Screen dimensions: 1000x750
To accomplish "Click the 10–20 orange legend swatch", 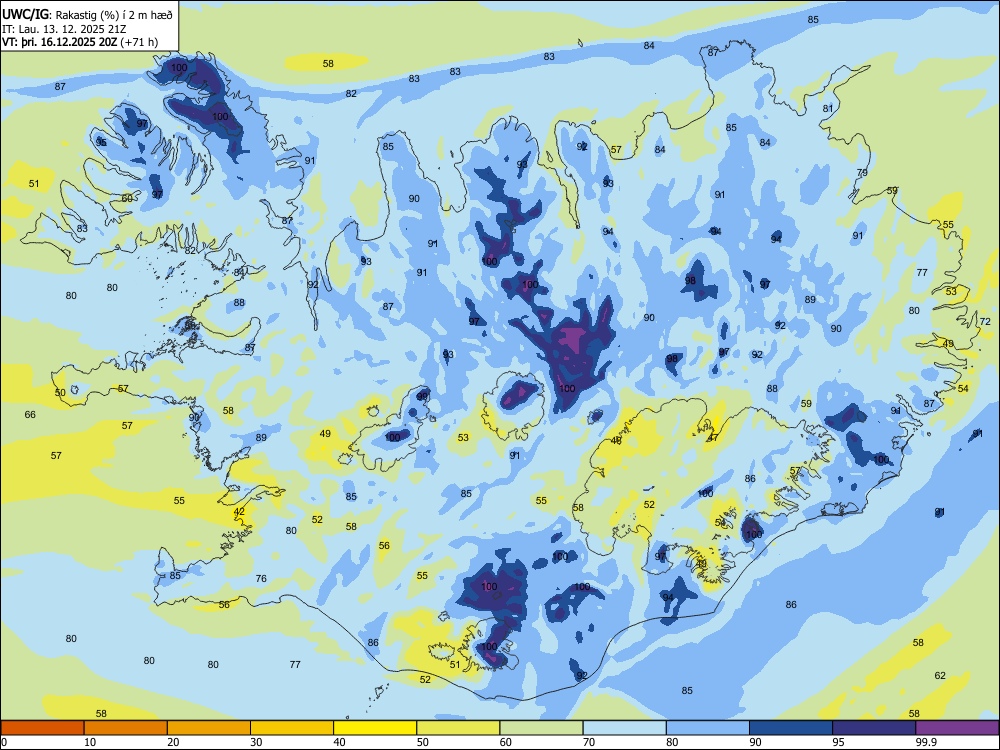I will [x=126, y=728].
